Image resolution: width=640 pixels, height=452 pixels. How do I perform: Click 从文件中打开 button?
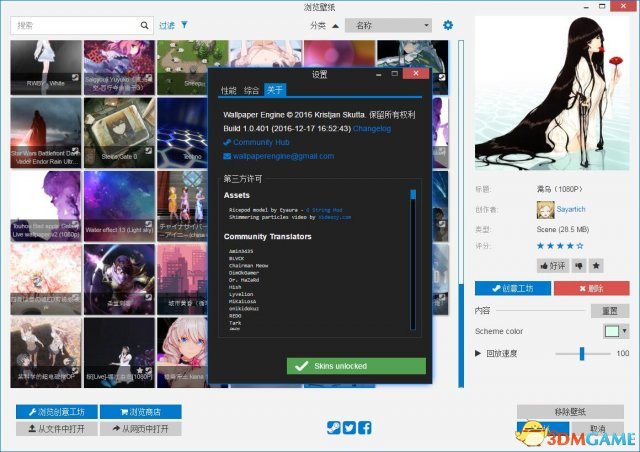pyautogui.click(x=57, y=429)
